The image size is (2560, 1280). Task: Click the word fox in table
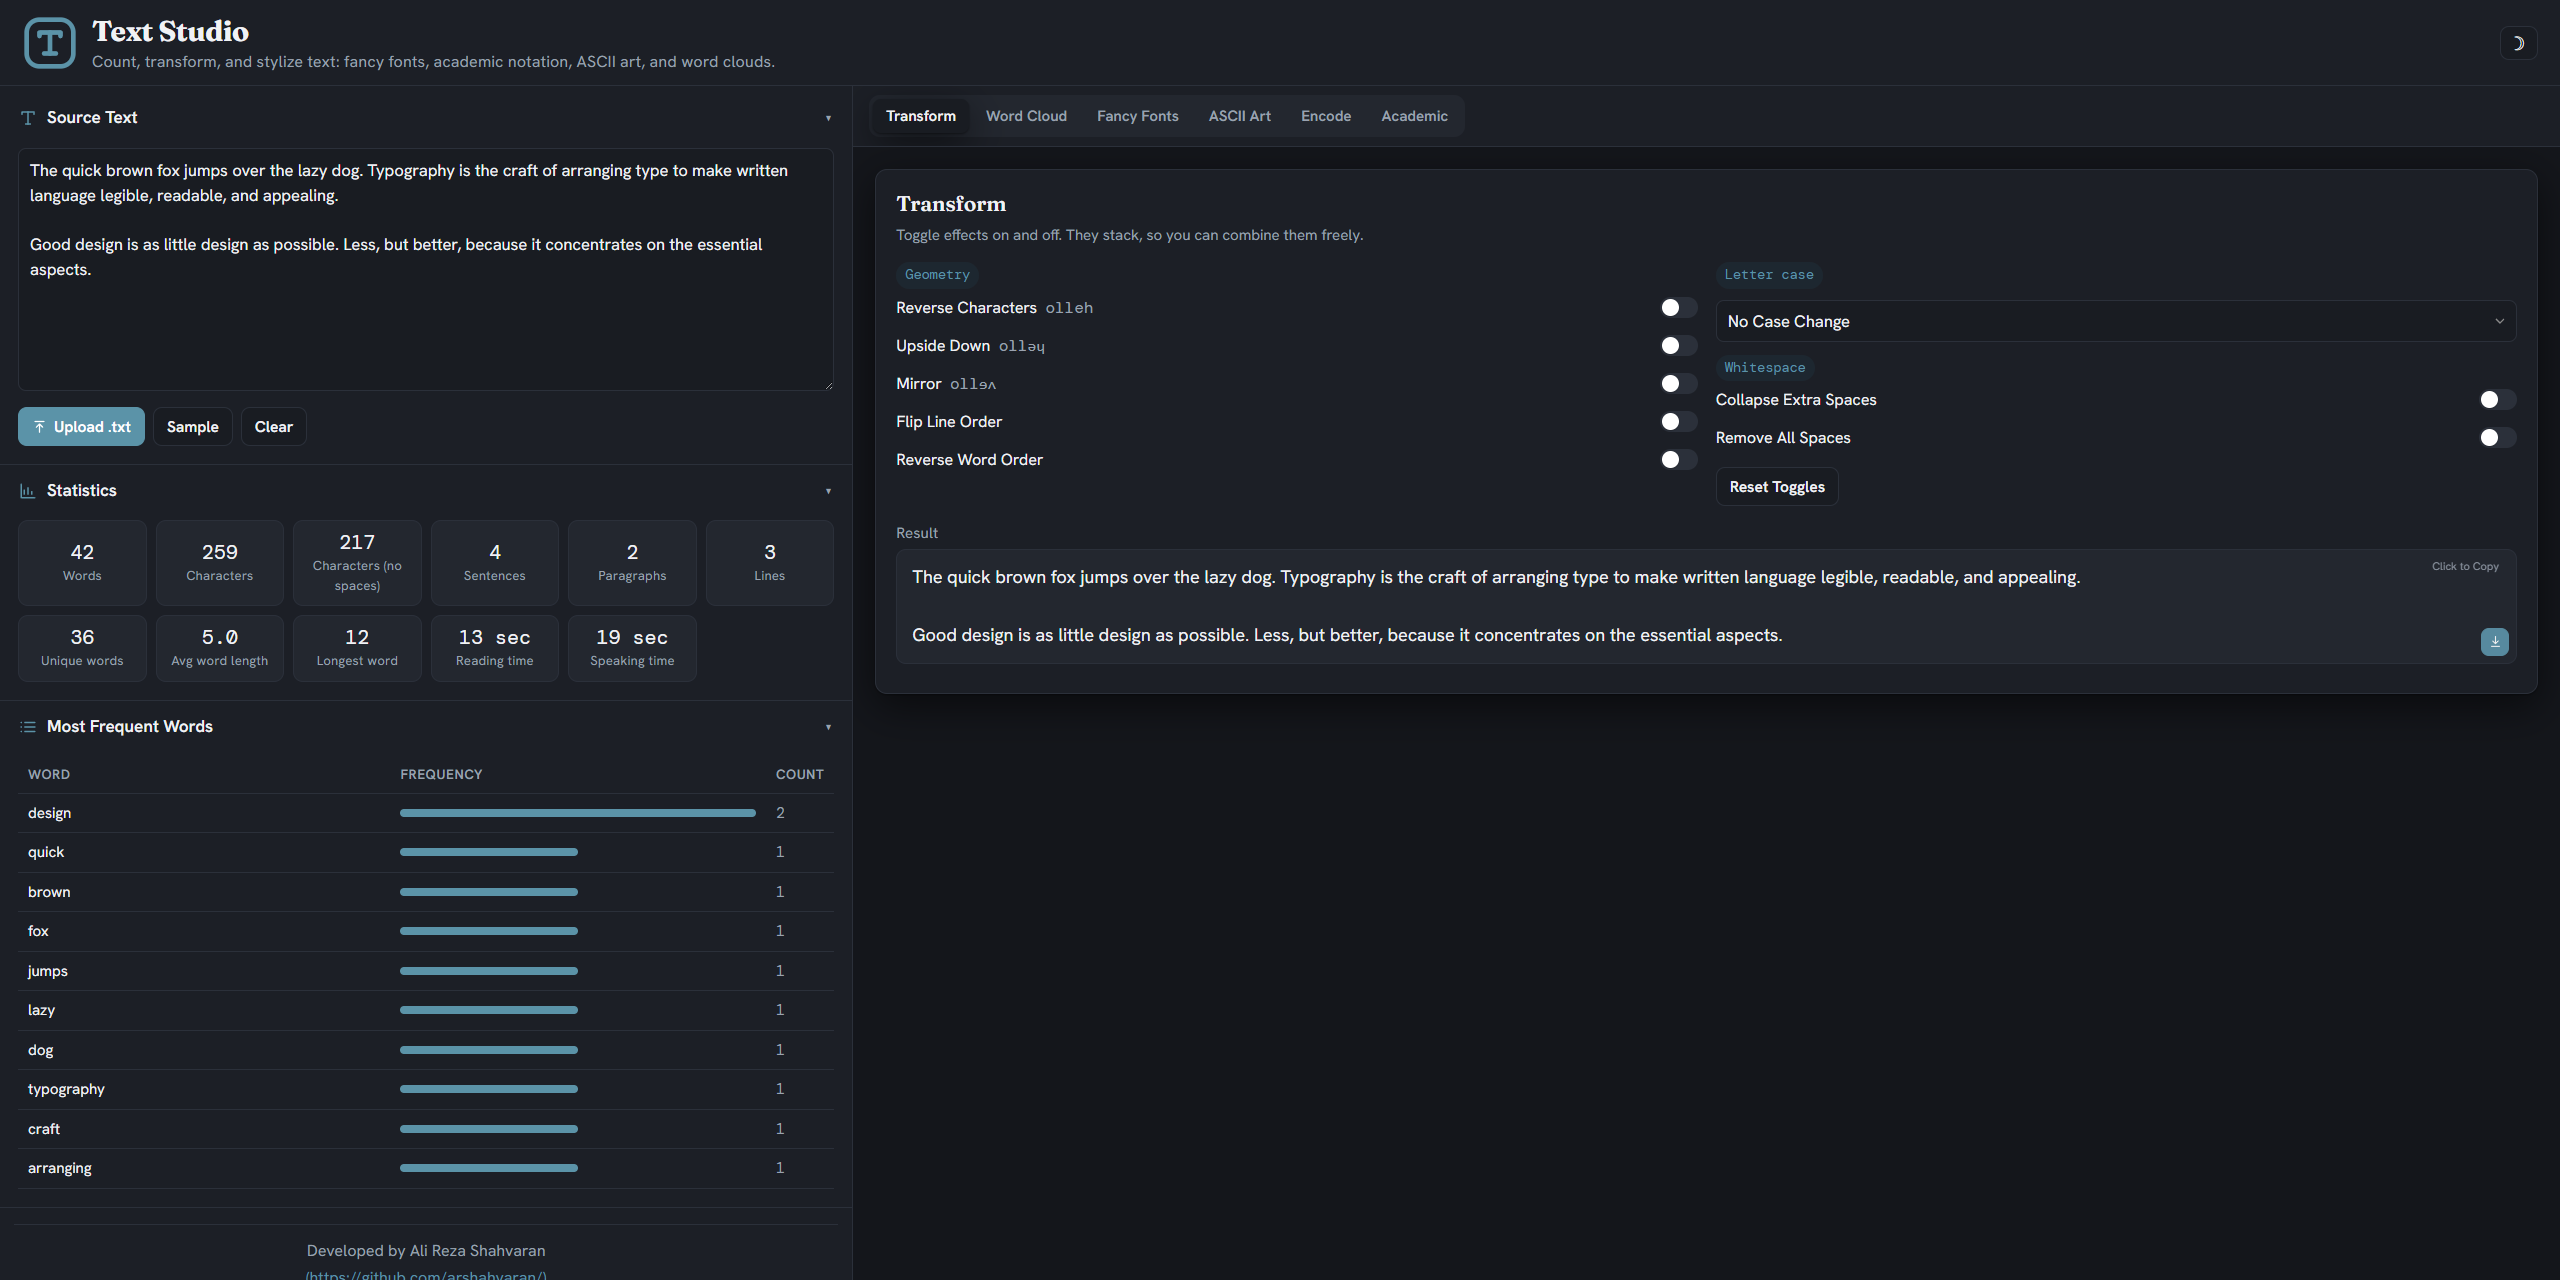38,931
